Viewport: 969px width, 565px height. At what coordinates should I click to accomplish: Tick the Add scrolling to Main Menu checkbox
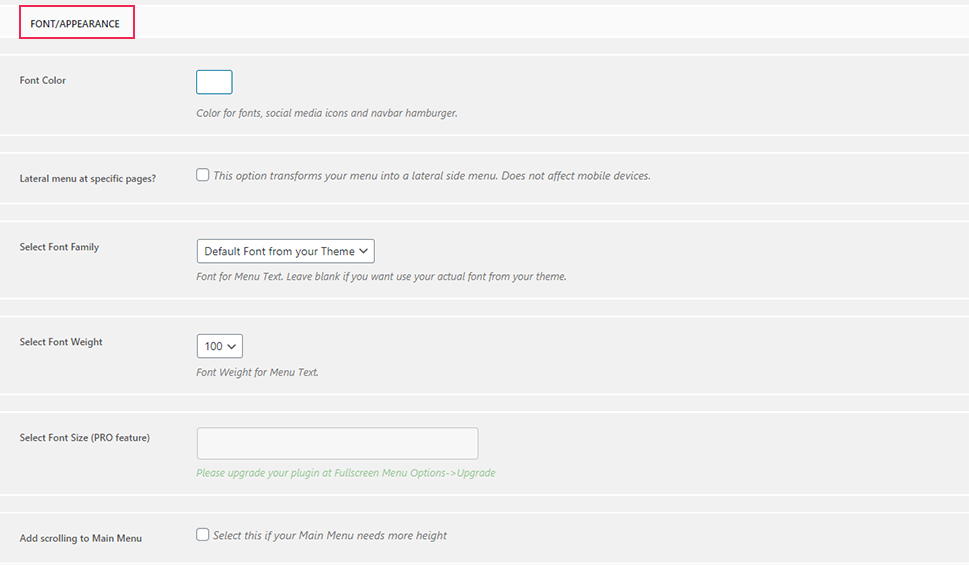click(x=203, y=535)
